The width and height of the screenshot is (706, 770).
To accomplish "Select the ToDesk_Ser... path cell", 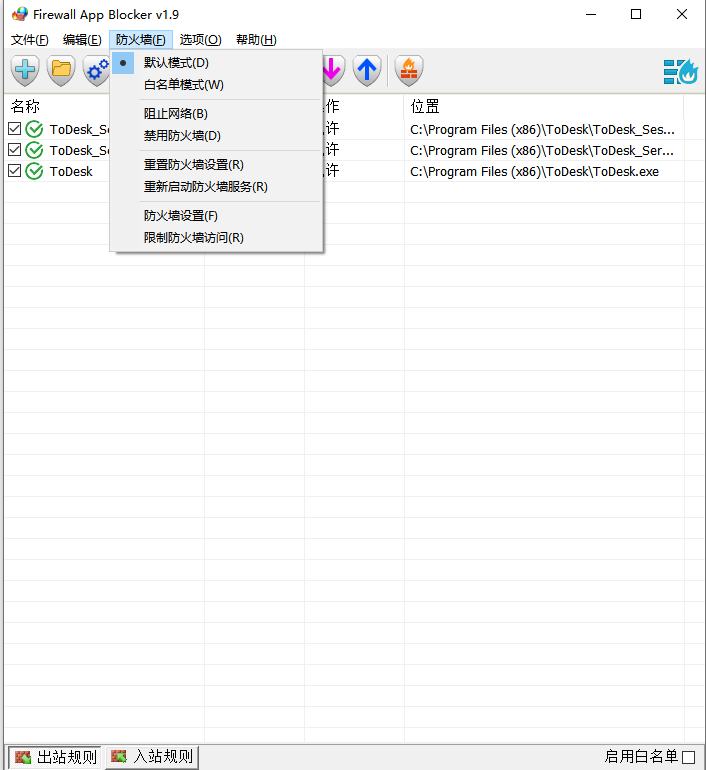I will pos(544,150).
